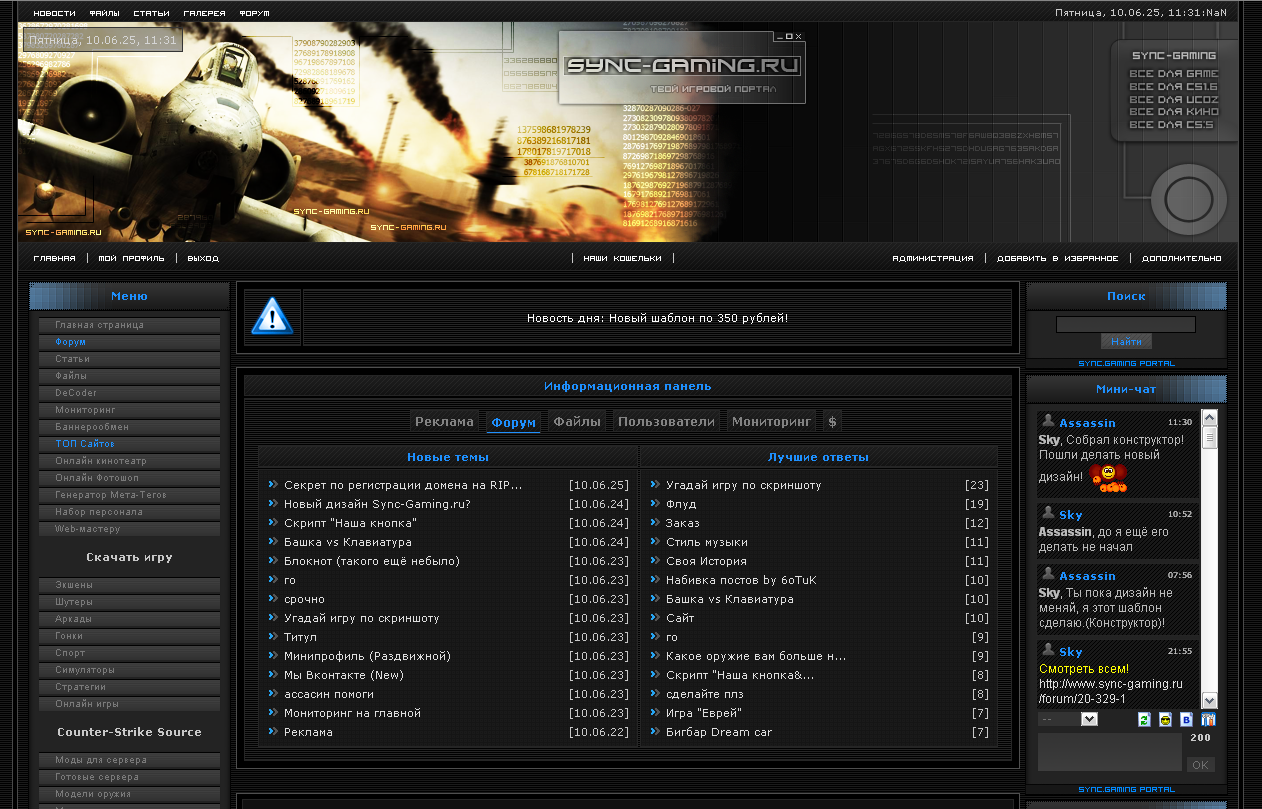The width and height of the screenshot is (1262, 809).
Task: Click the blue warning triangle news icon
Action: 271,317
